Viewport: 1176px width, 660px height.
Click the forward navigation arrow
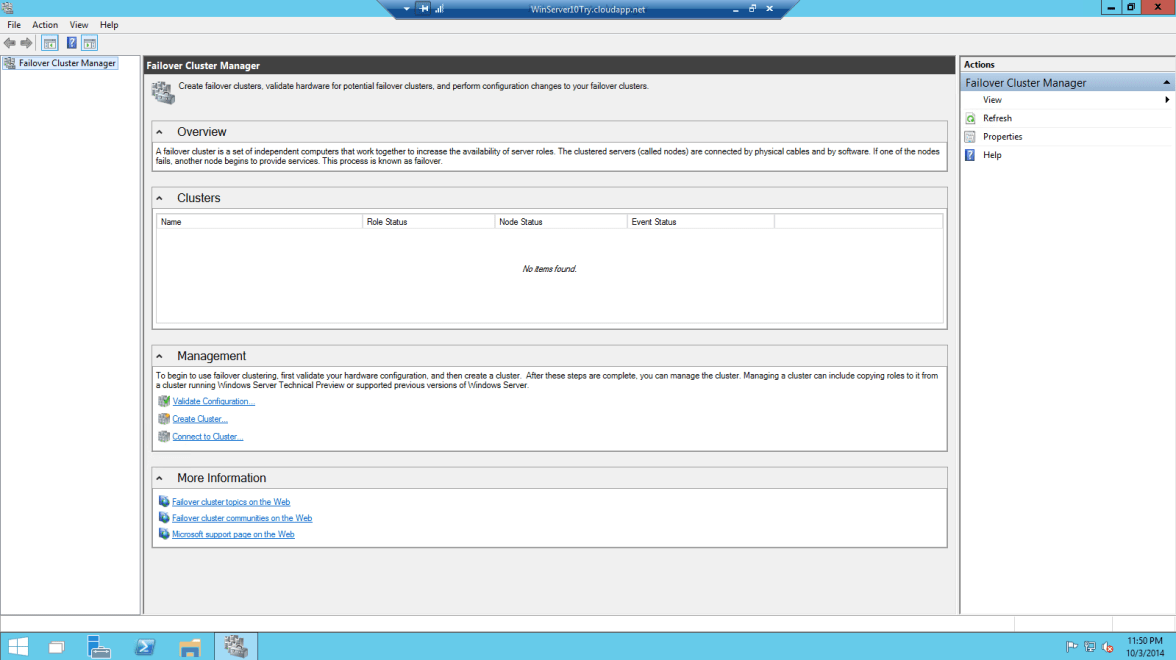26,42
